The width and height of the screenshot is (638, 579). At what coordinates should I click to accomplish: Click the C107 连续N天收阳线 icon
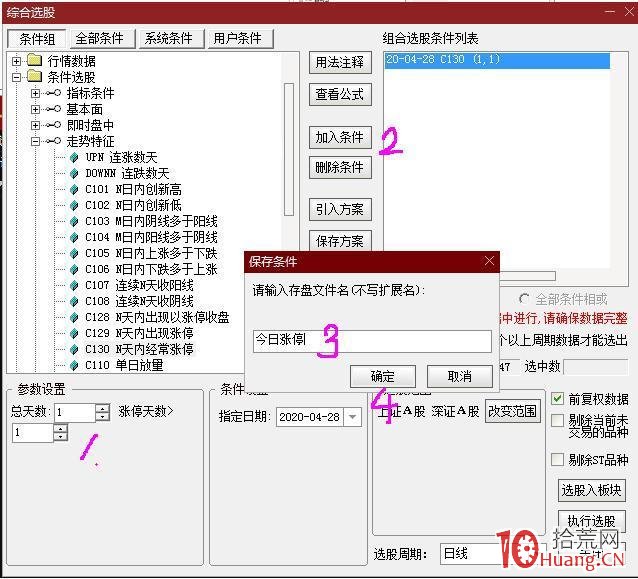coord(74,285)
